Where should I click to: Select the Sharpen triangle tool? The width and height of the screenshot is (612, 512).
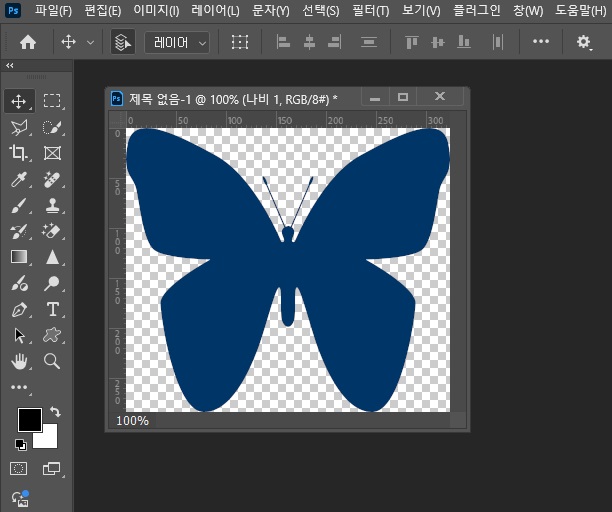52,257
